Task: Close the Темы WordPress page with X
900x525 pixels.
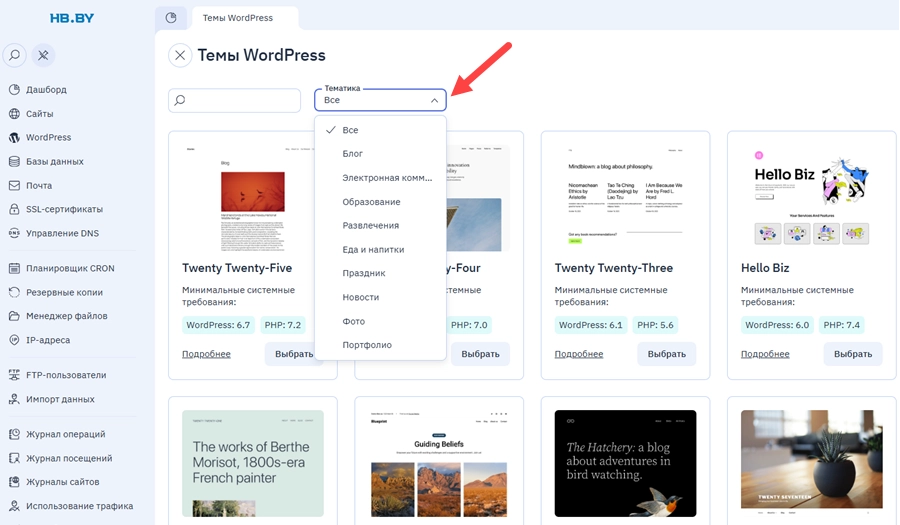Action: coord(180,55)
